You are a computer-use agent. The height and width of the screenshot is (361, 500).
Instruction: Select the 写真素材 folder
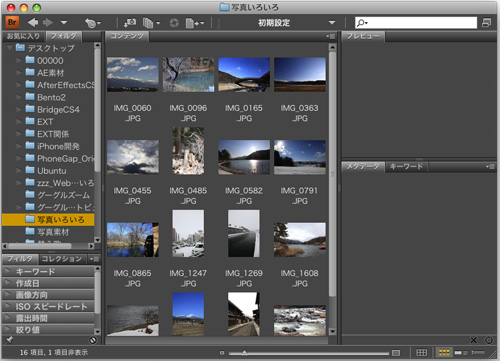(53, 232)
